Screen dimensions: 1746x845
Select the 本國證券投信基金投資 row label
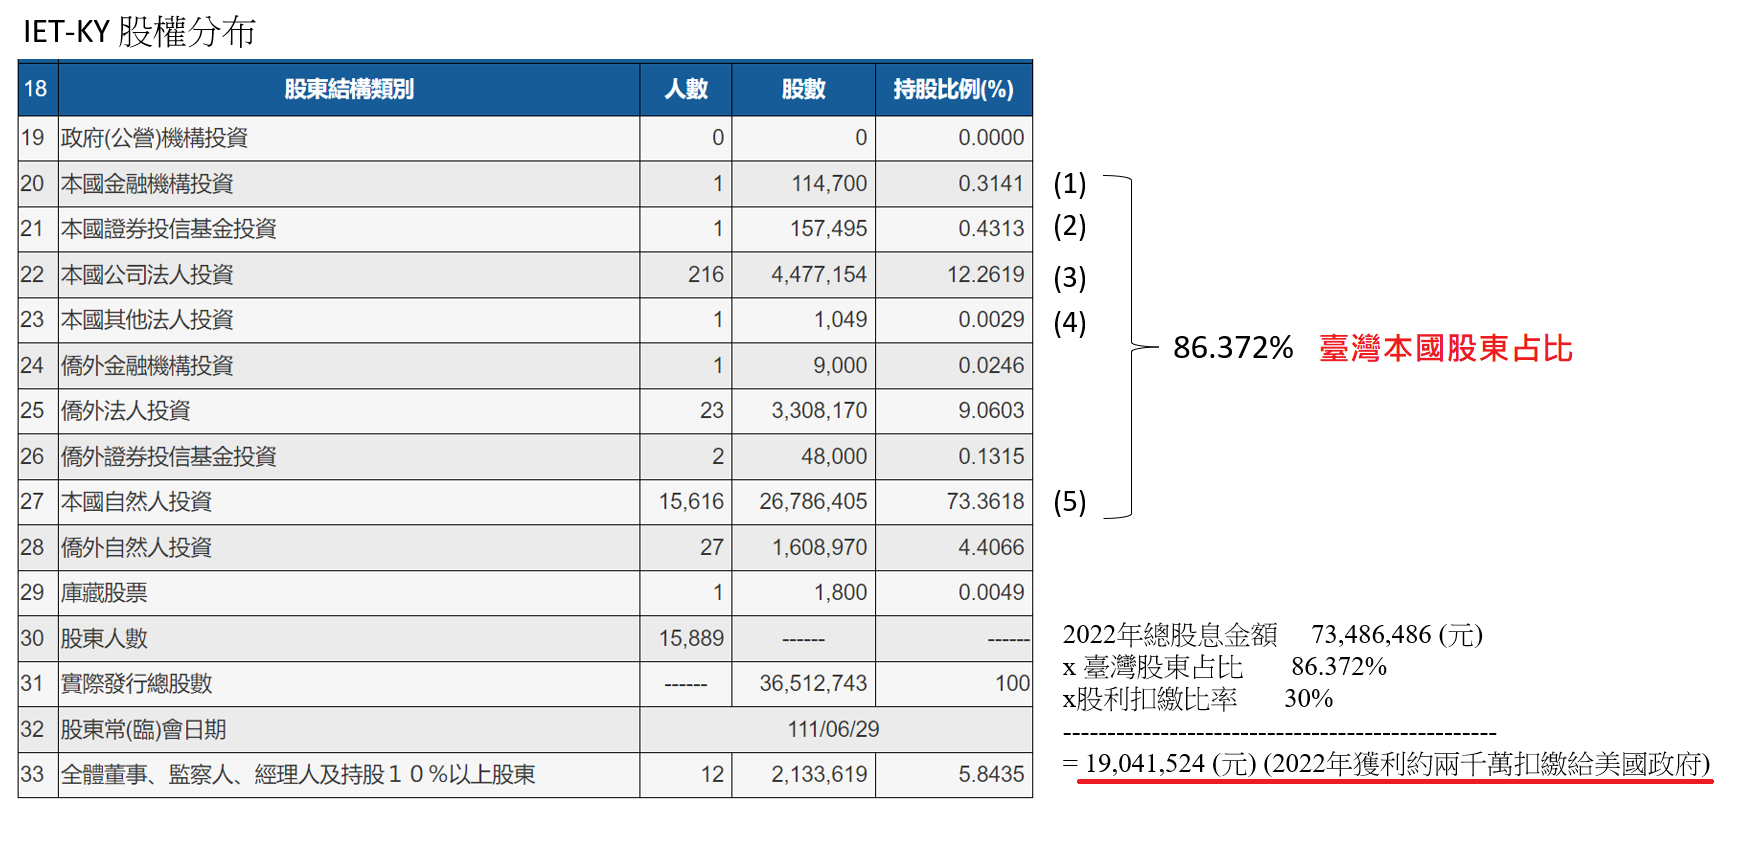[168, 229]
